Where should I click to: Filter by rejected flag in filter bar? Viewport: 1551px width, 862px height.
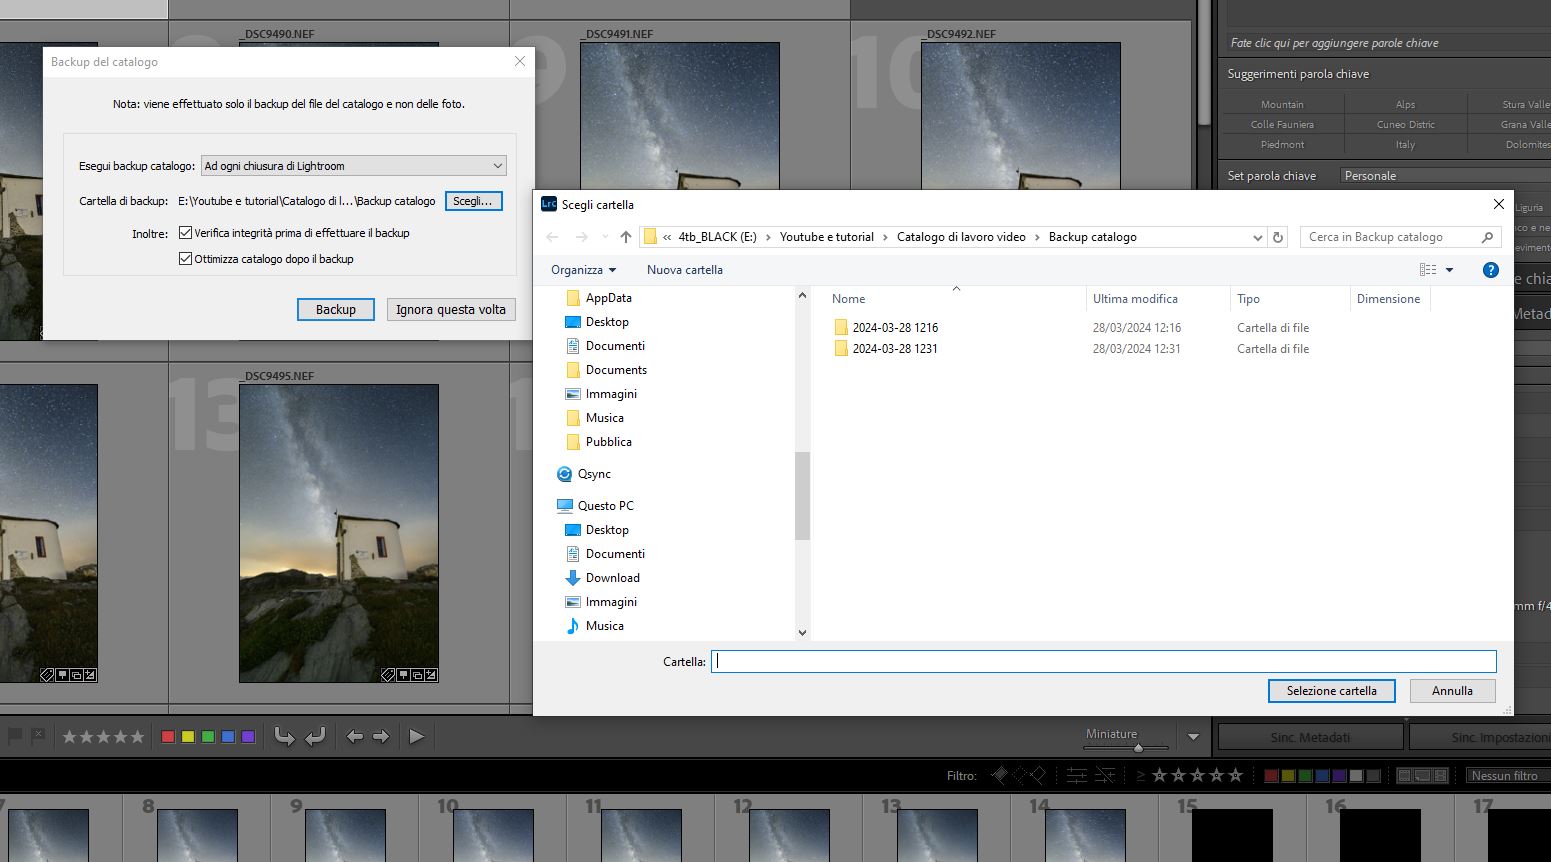click(1037, 775)
